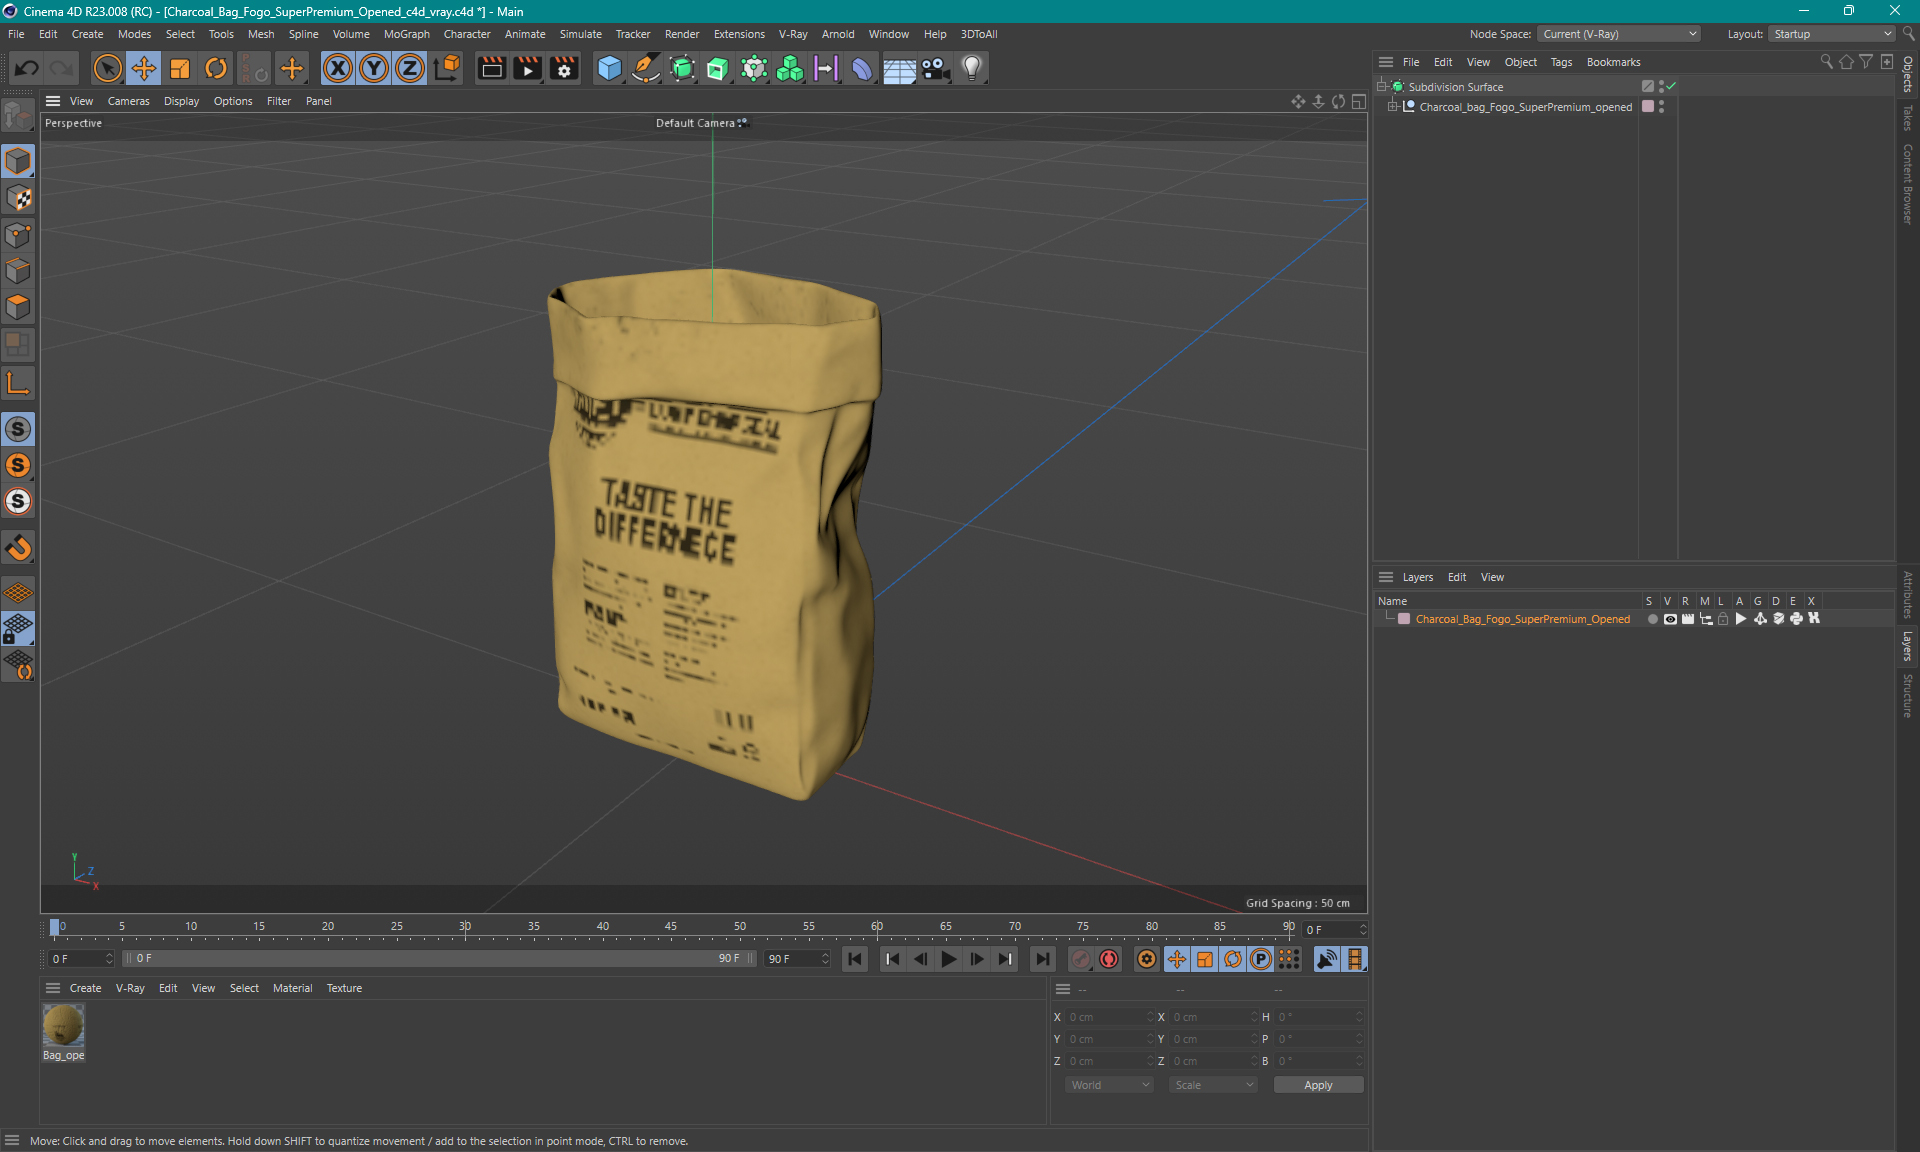Click Record Active Objects button
This screenshot has height=1152, width=1920.
[x=1080, y=959]
